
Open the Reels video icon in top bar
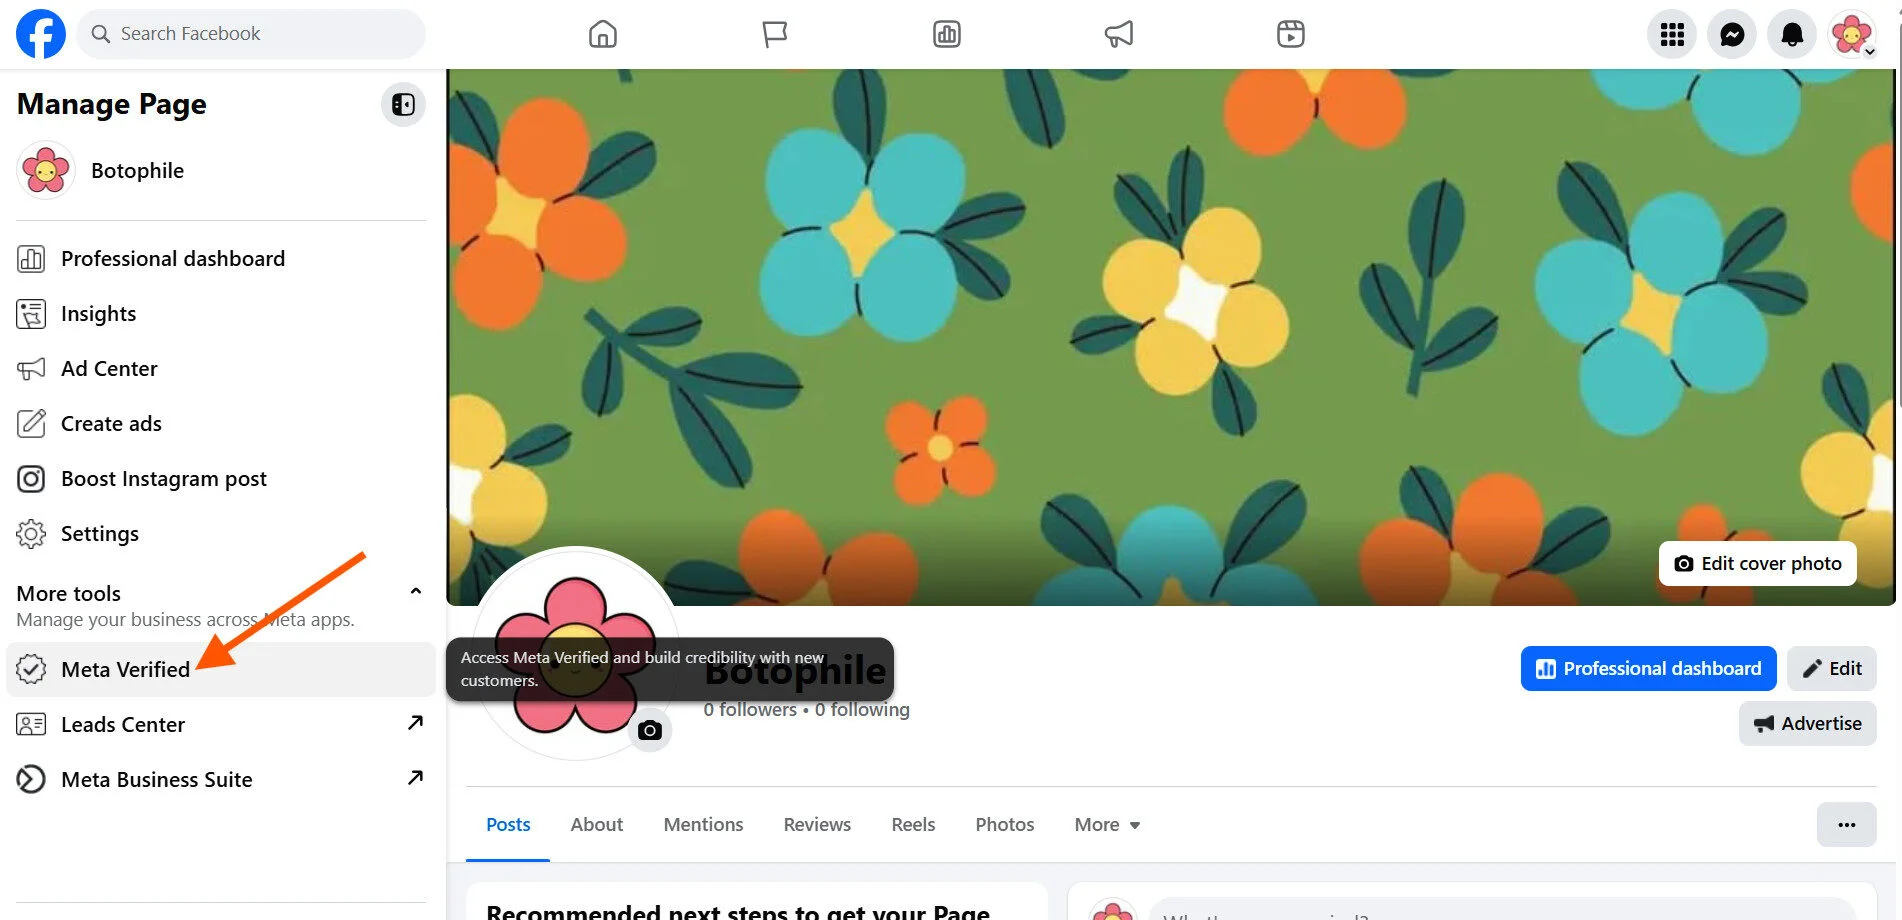pyautogui.click(x=1290, y=34)
